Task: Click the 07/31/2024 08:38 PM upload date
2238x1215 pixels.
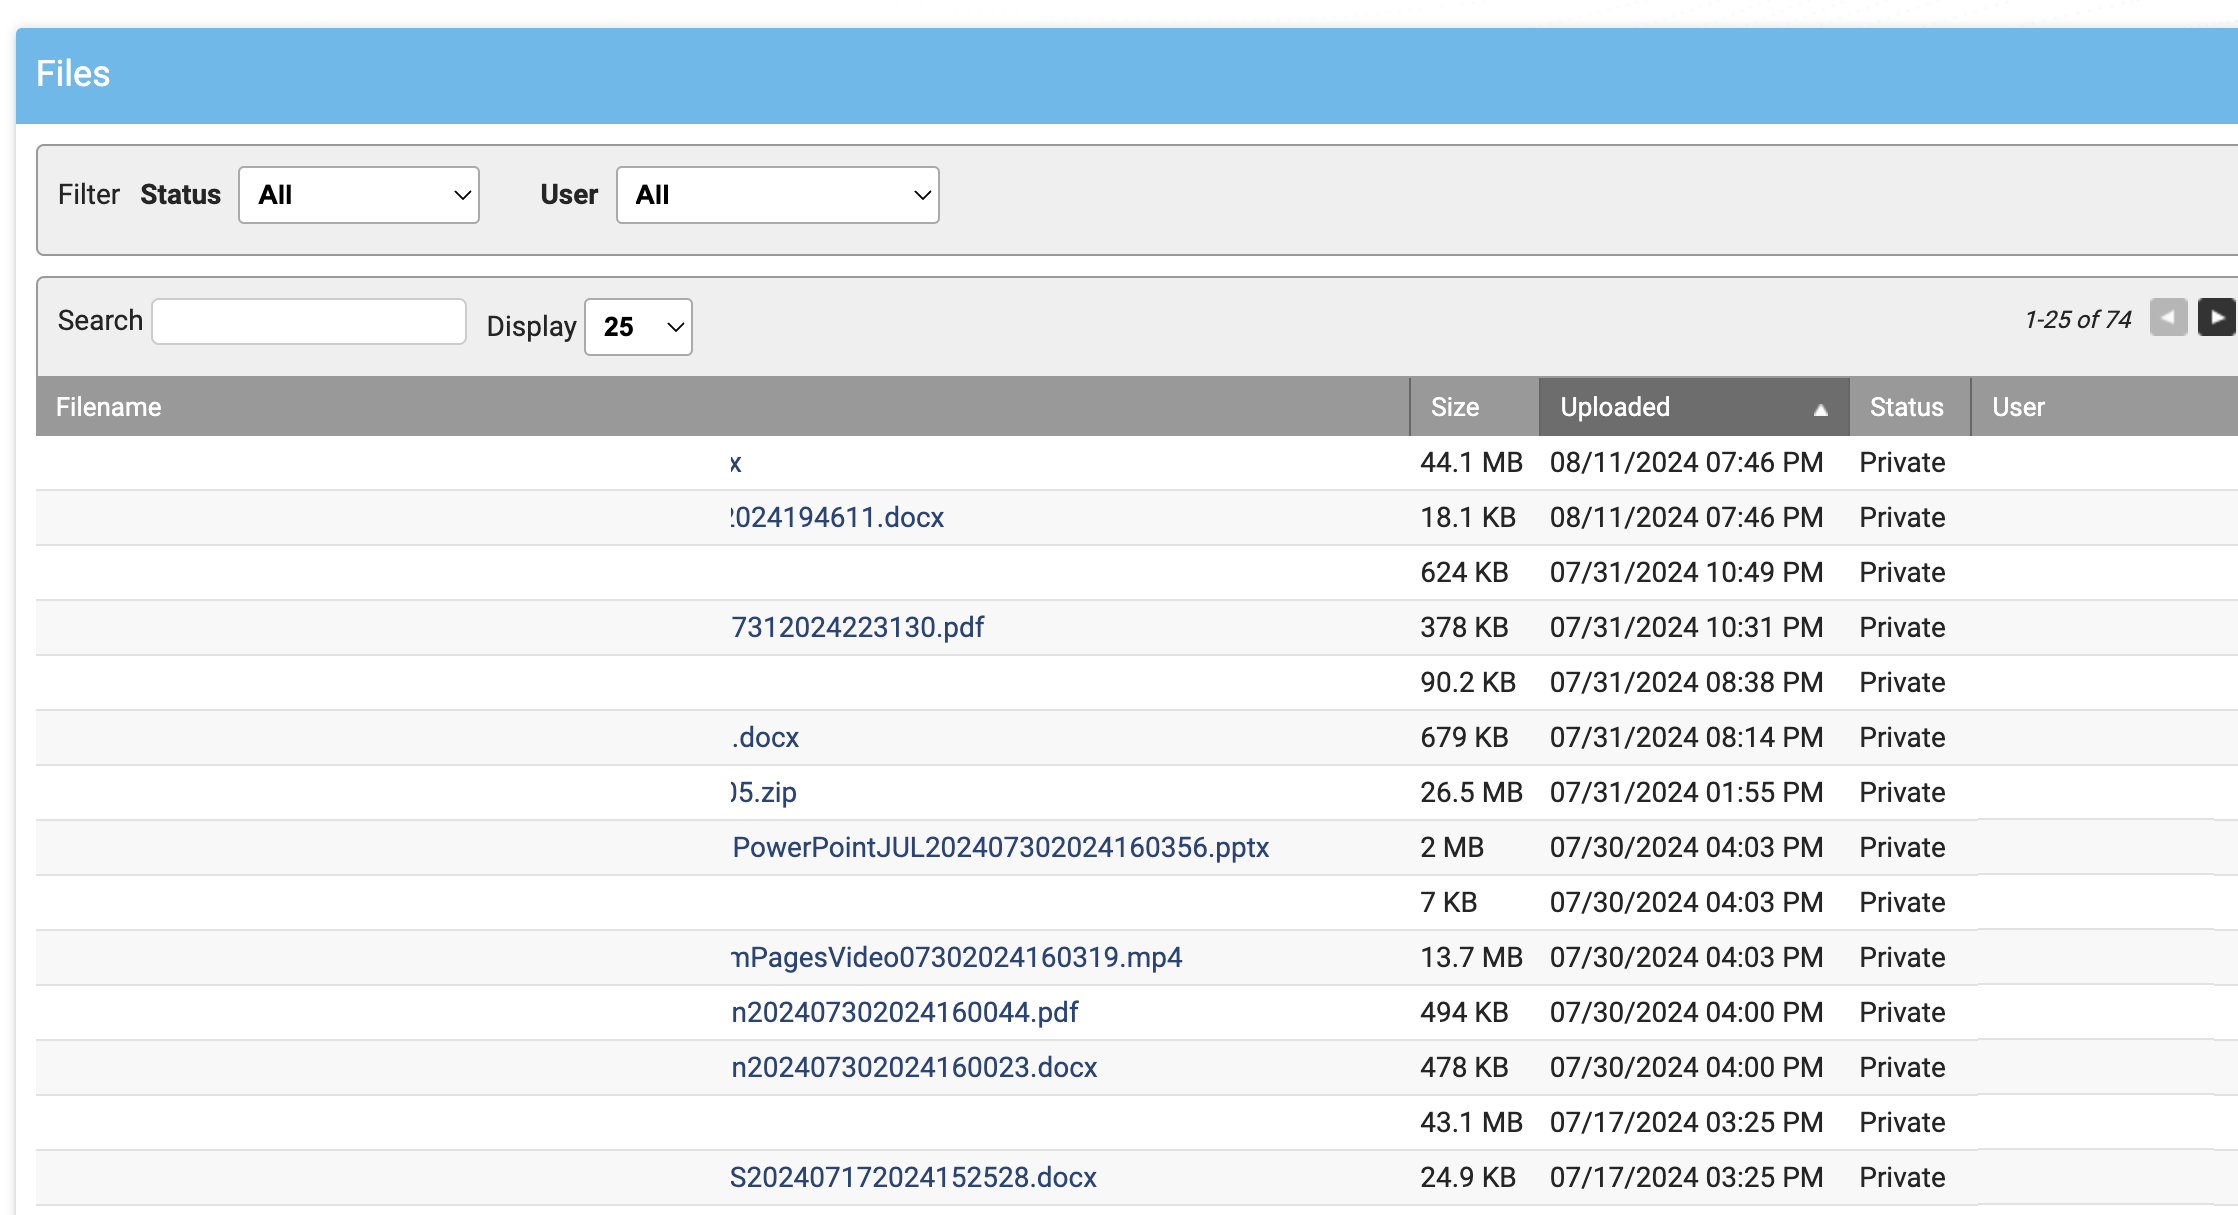Action: [1686, 682]
